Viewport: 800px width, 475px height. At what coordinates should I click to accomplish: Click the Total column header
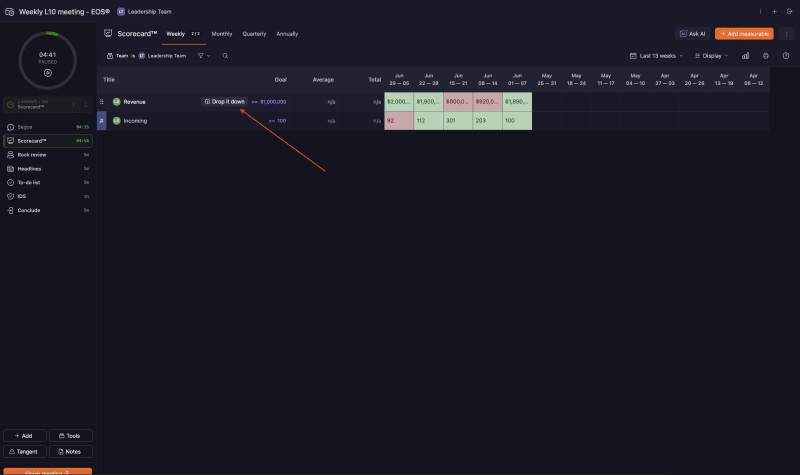(x=374, y=80)
